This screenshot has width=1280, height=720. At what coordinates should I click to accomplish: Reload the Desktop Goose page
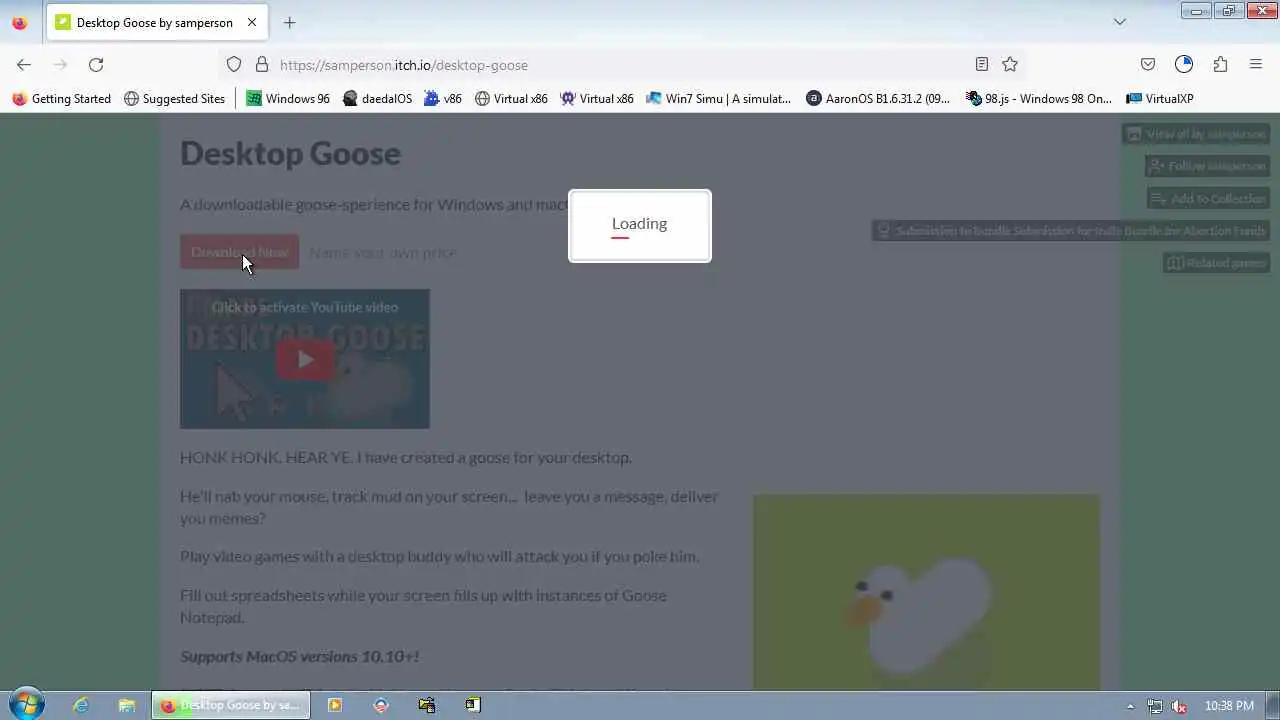(x=96, y=64)
